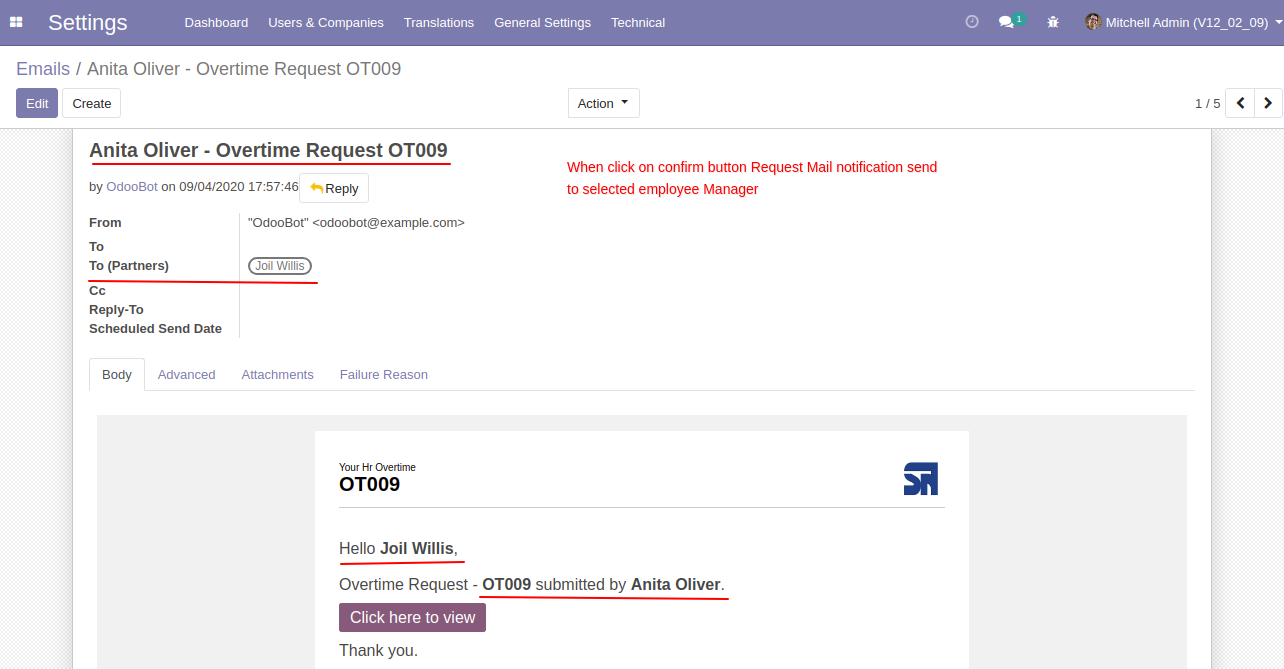The width and height of the screenshot is (1284, 669).
Task: Switch to the Attachments tab
Action: click(x=278, y=374)
